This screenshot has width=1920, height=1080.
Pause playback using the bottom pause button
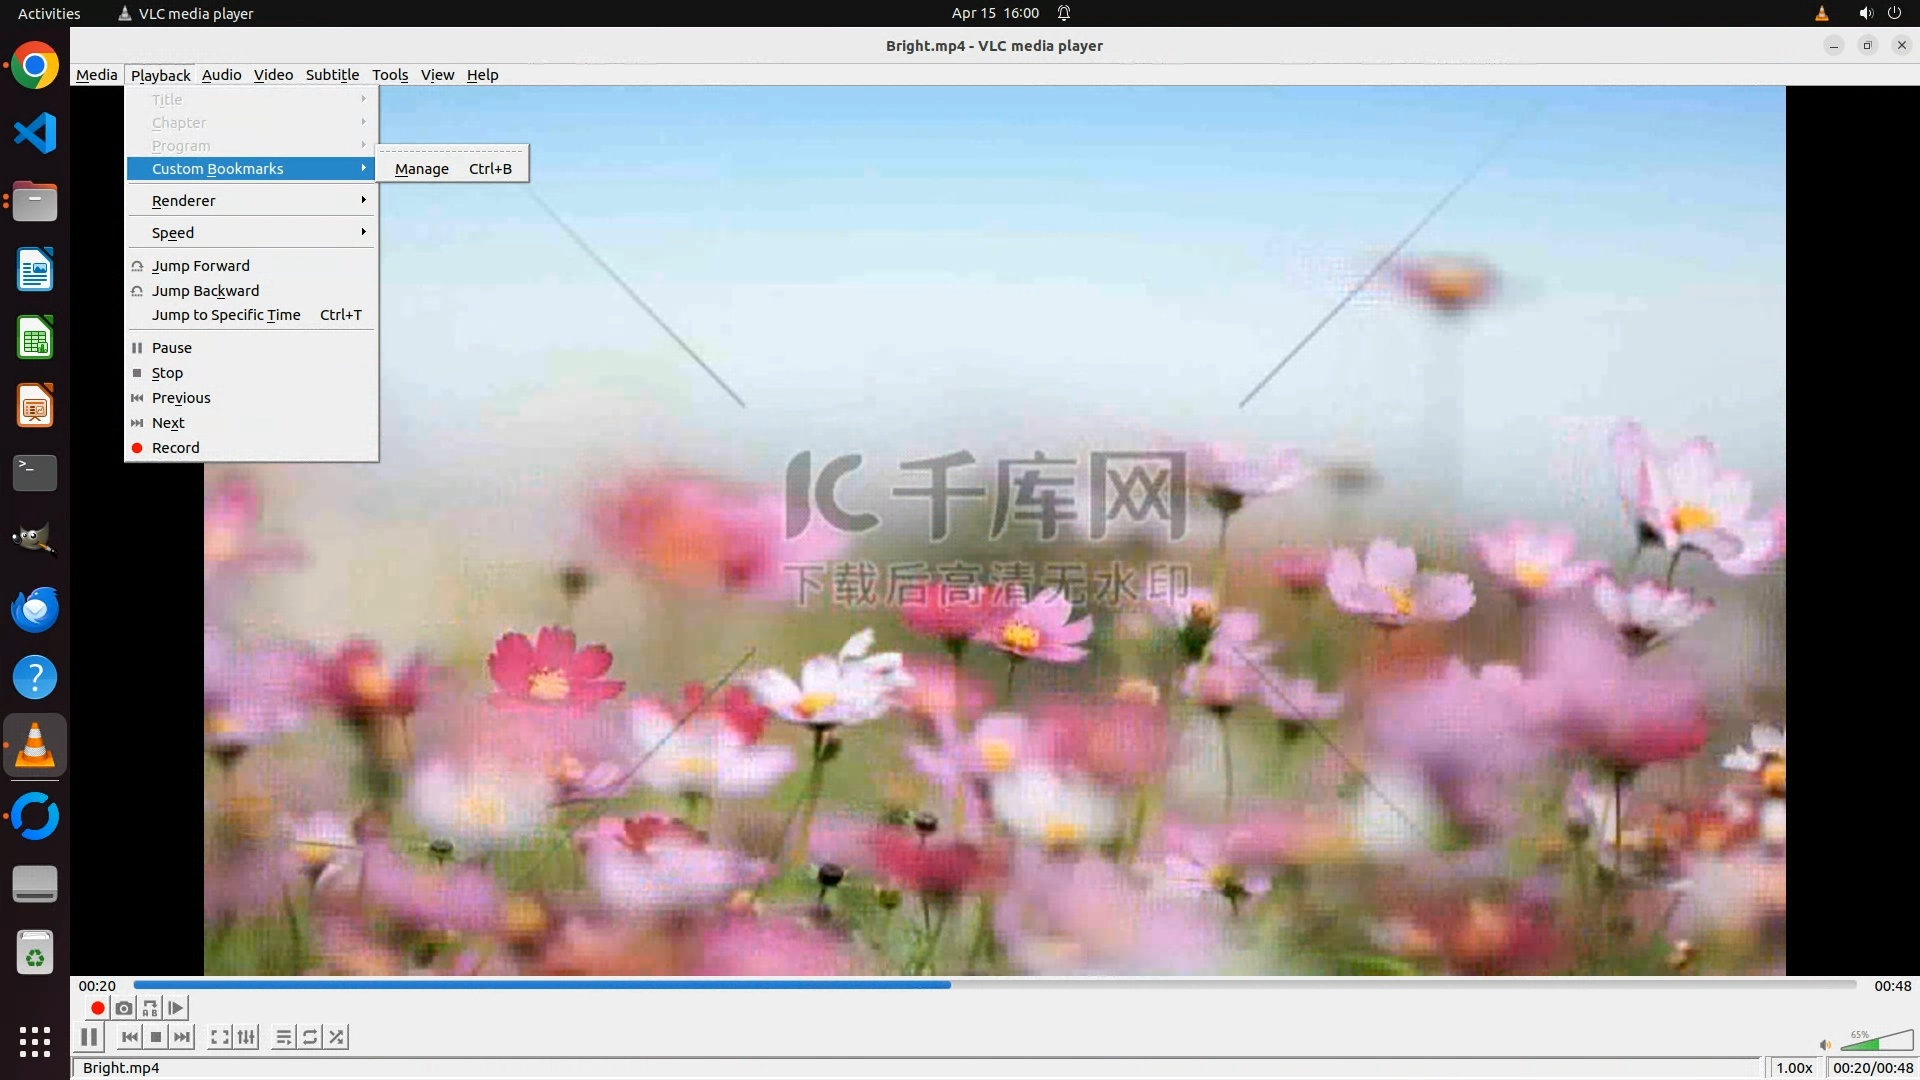point(89,1037)
